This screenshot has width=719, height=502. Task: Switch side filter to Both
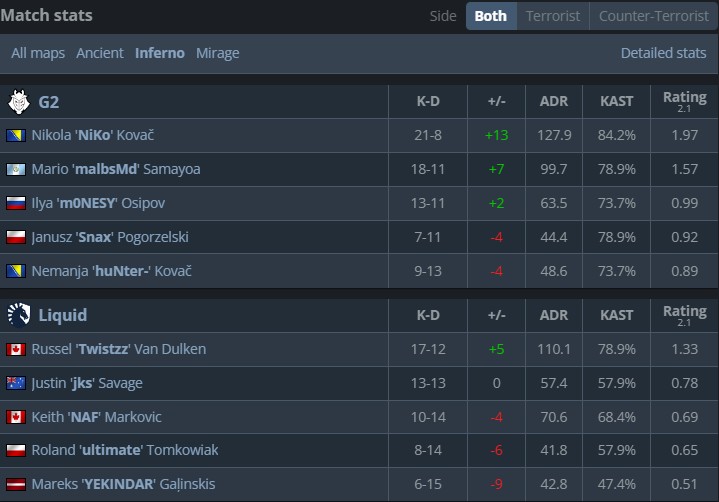click(490, 16)
